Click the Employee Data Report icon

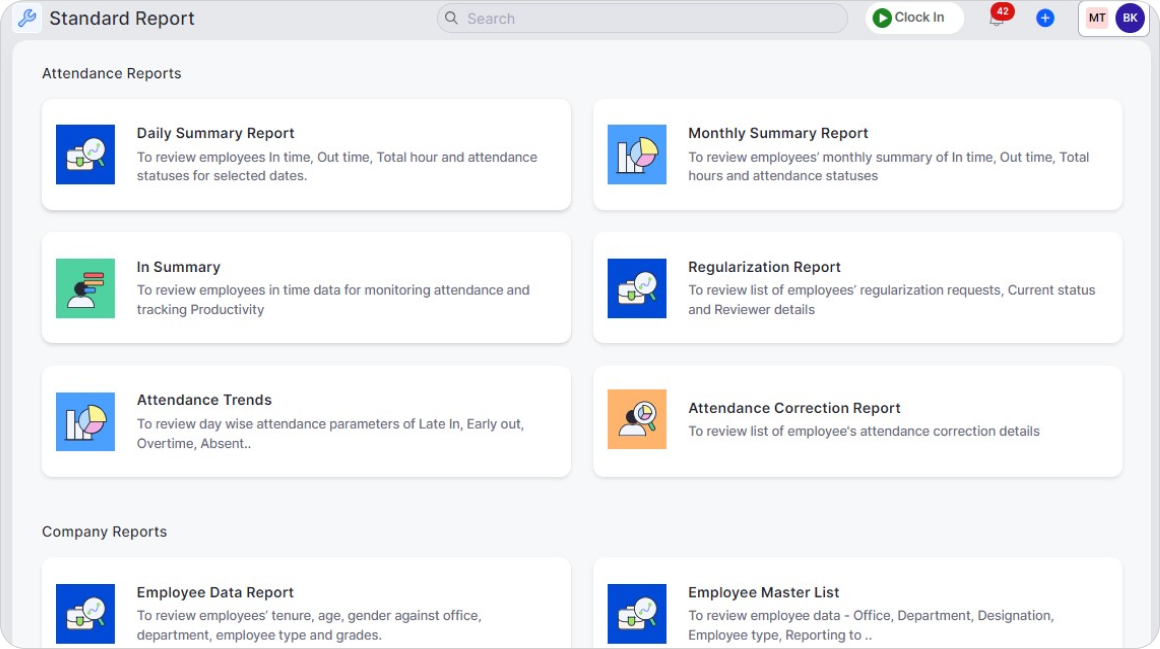85,613
